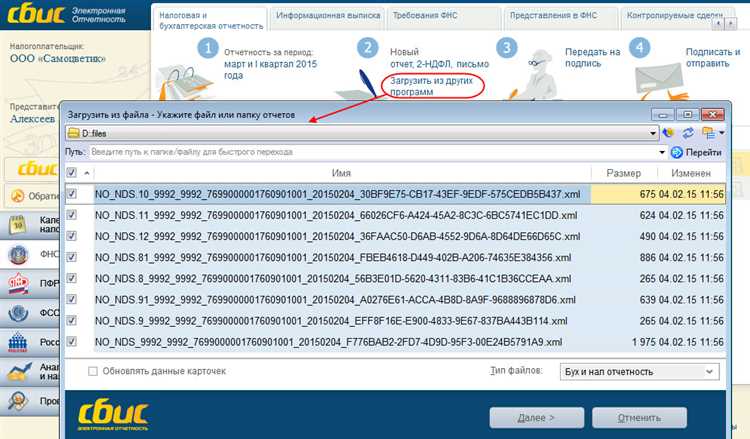The width and height of the screenshot is (750, 439).
Task: Sort files by the Размер column header
Action: tap(624, 173)
